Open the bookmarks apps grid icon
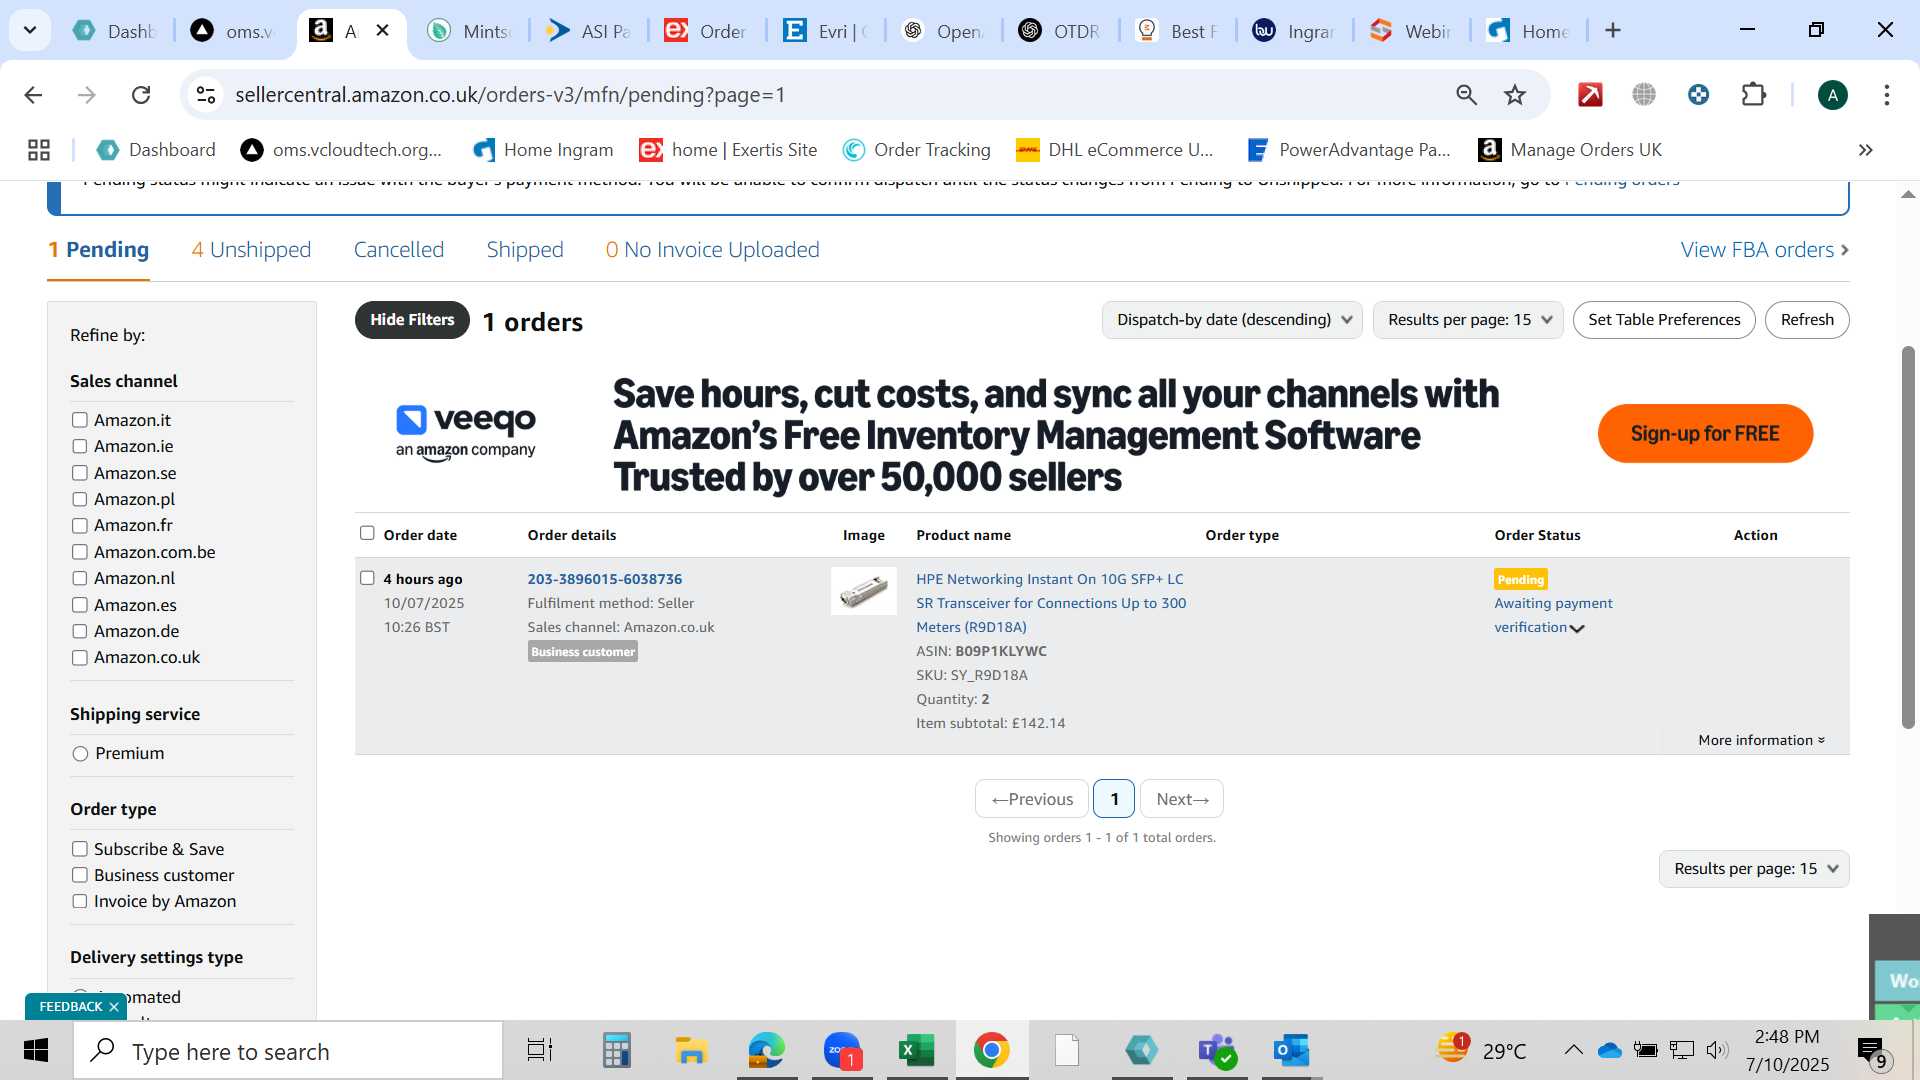The image size is (1920, 1080). 39,150
